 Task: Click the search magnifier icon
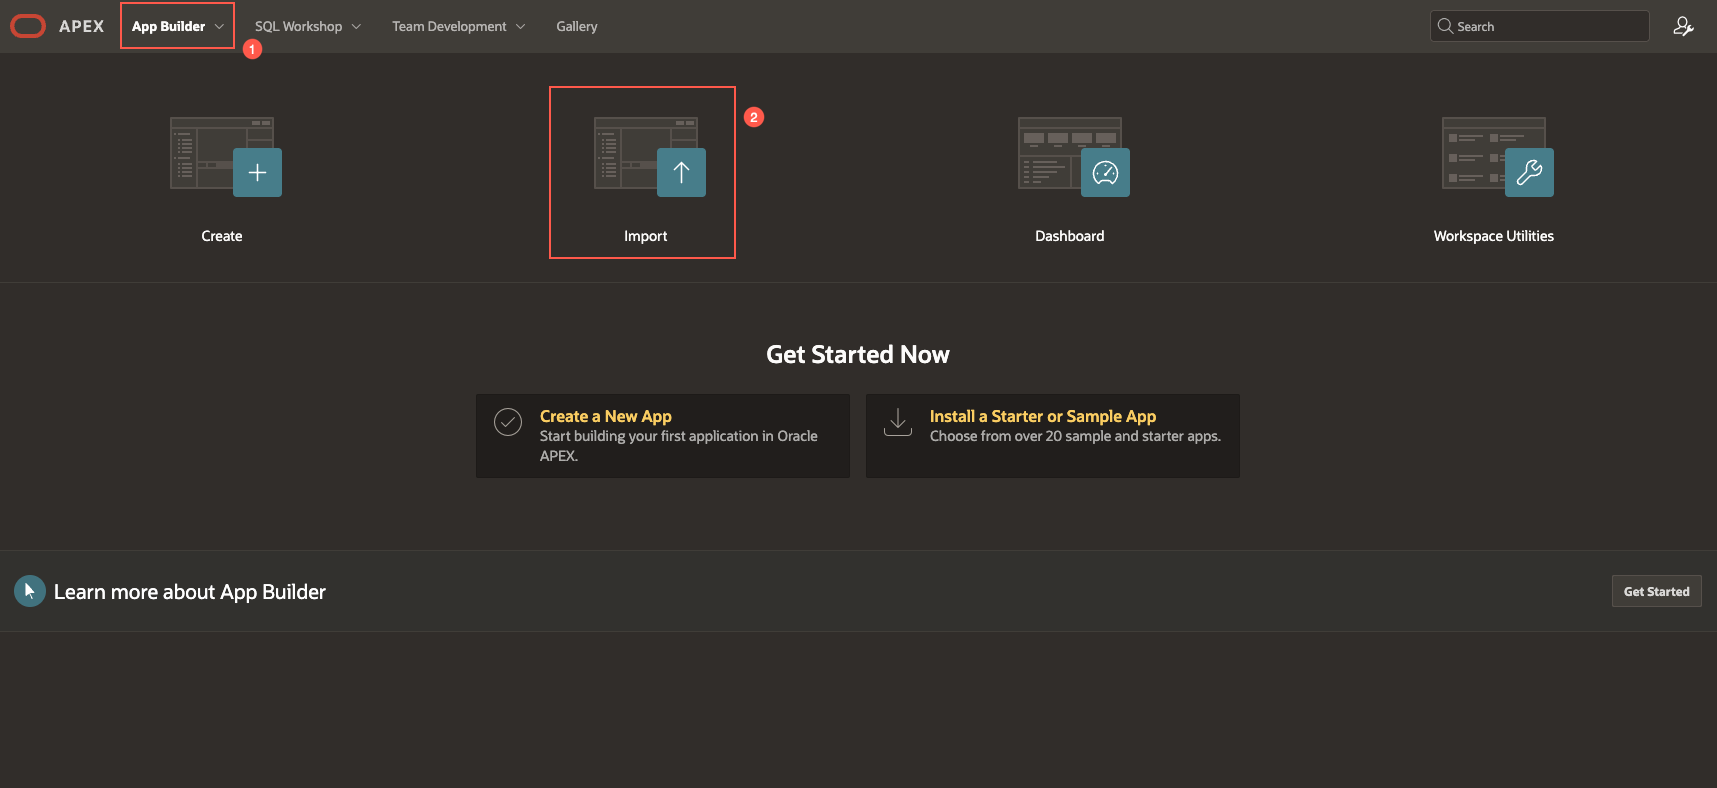coord(1445,26)
